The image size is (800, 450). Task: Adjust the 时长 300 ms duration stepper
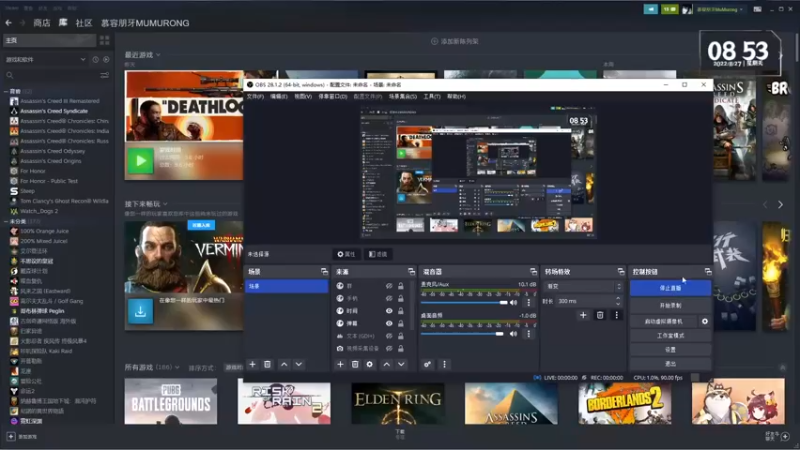click(x=618, y=301)
